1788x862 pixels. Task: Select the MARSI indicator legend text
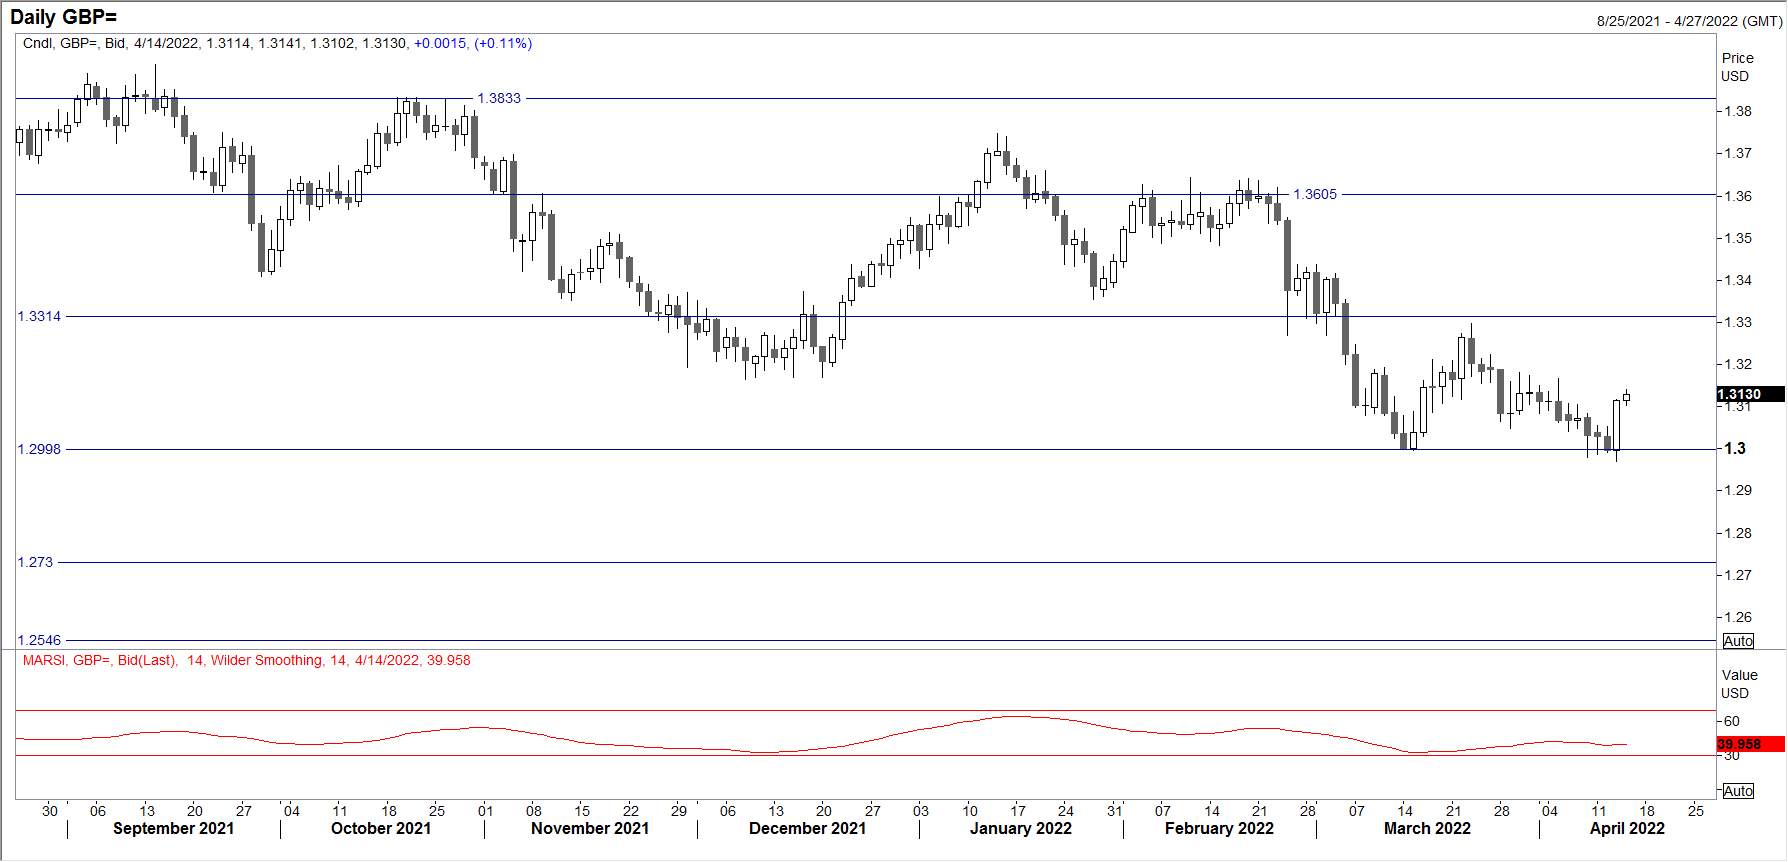(246, 660)
